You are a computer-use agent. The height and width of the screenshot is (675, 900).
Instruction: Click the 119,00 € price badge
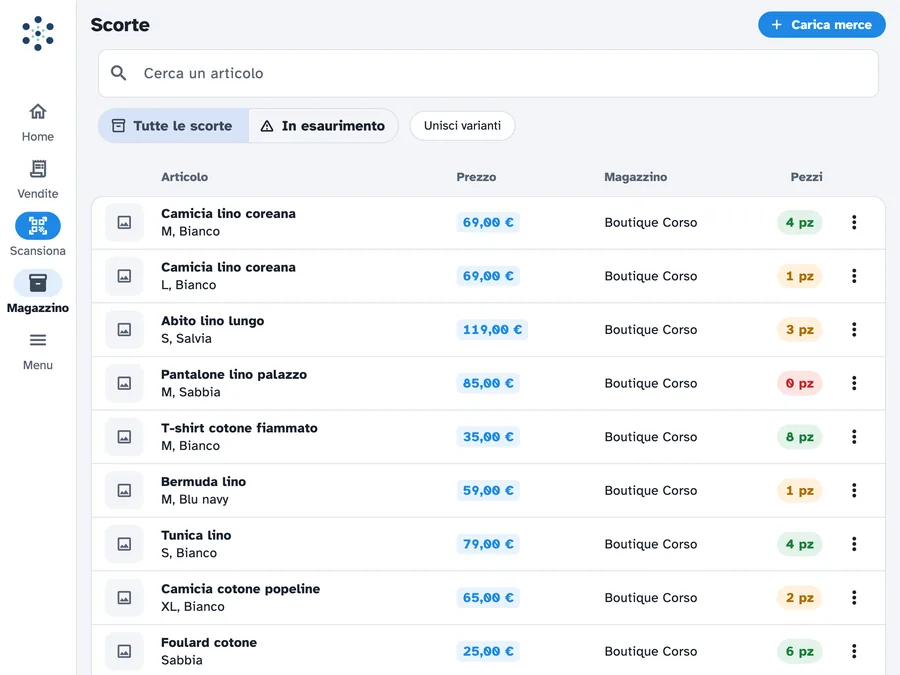[492, 329]
